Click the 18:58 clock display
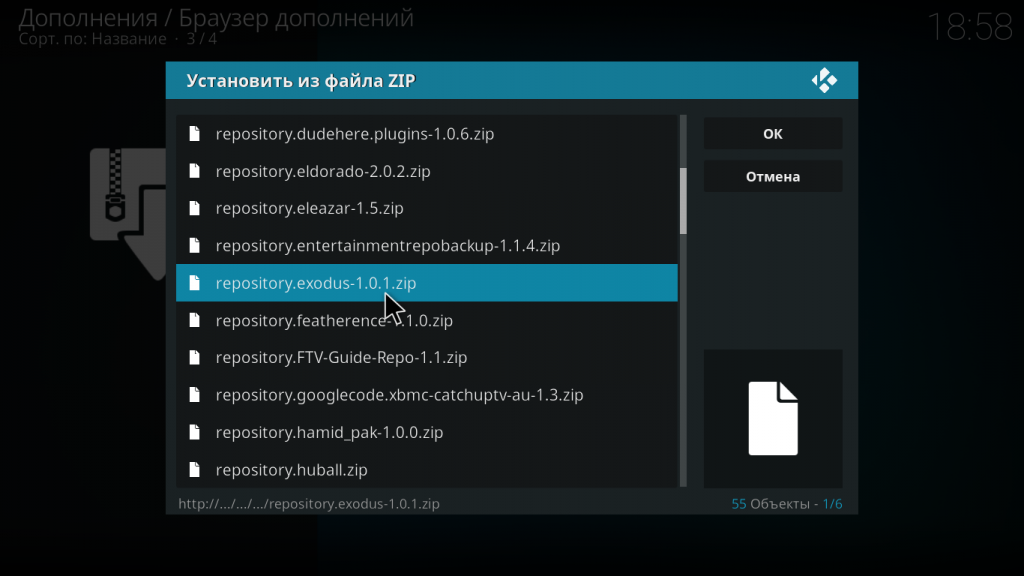This screenshot has width=1024, height=576. (970, 27)
